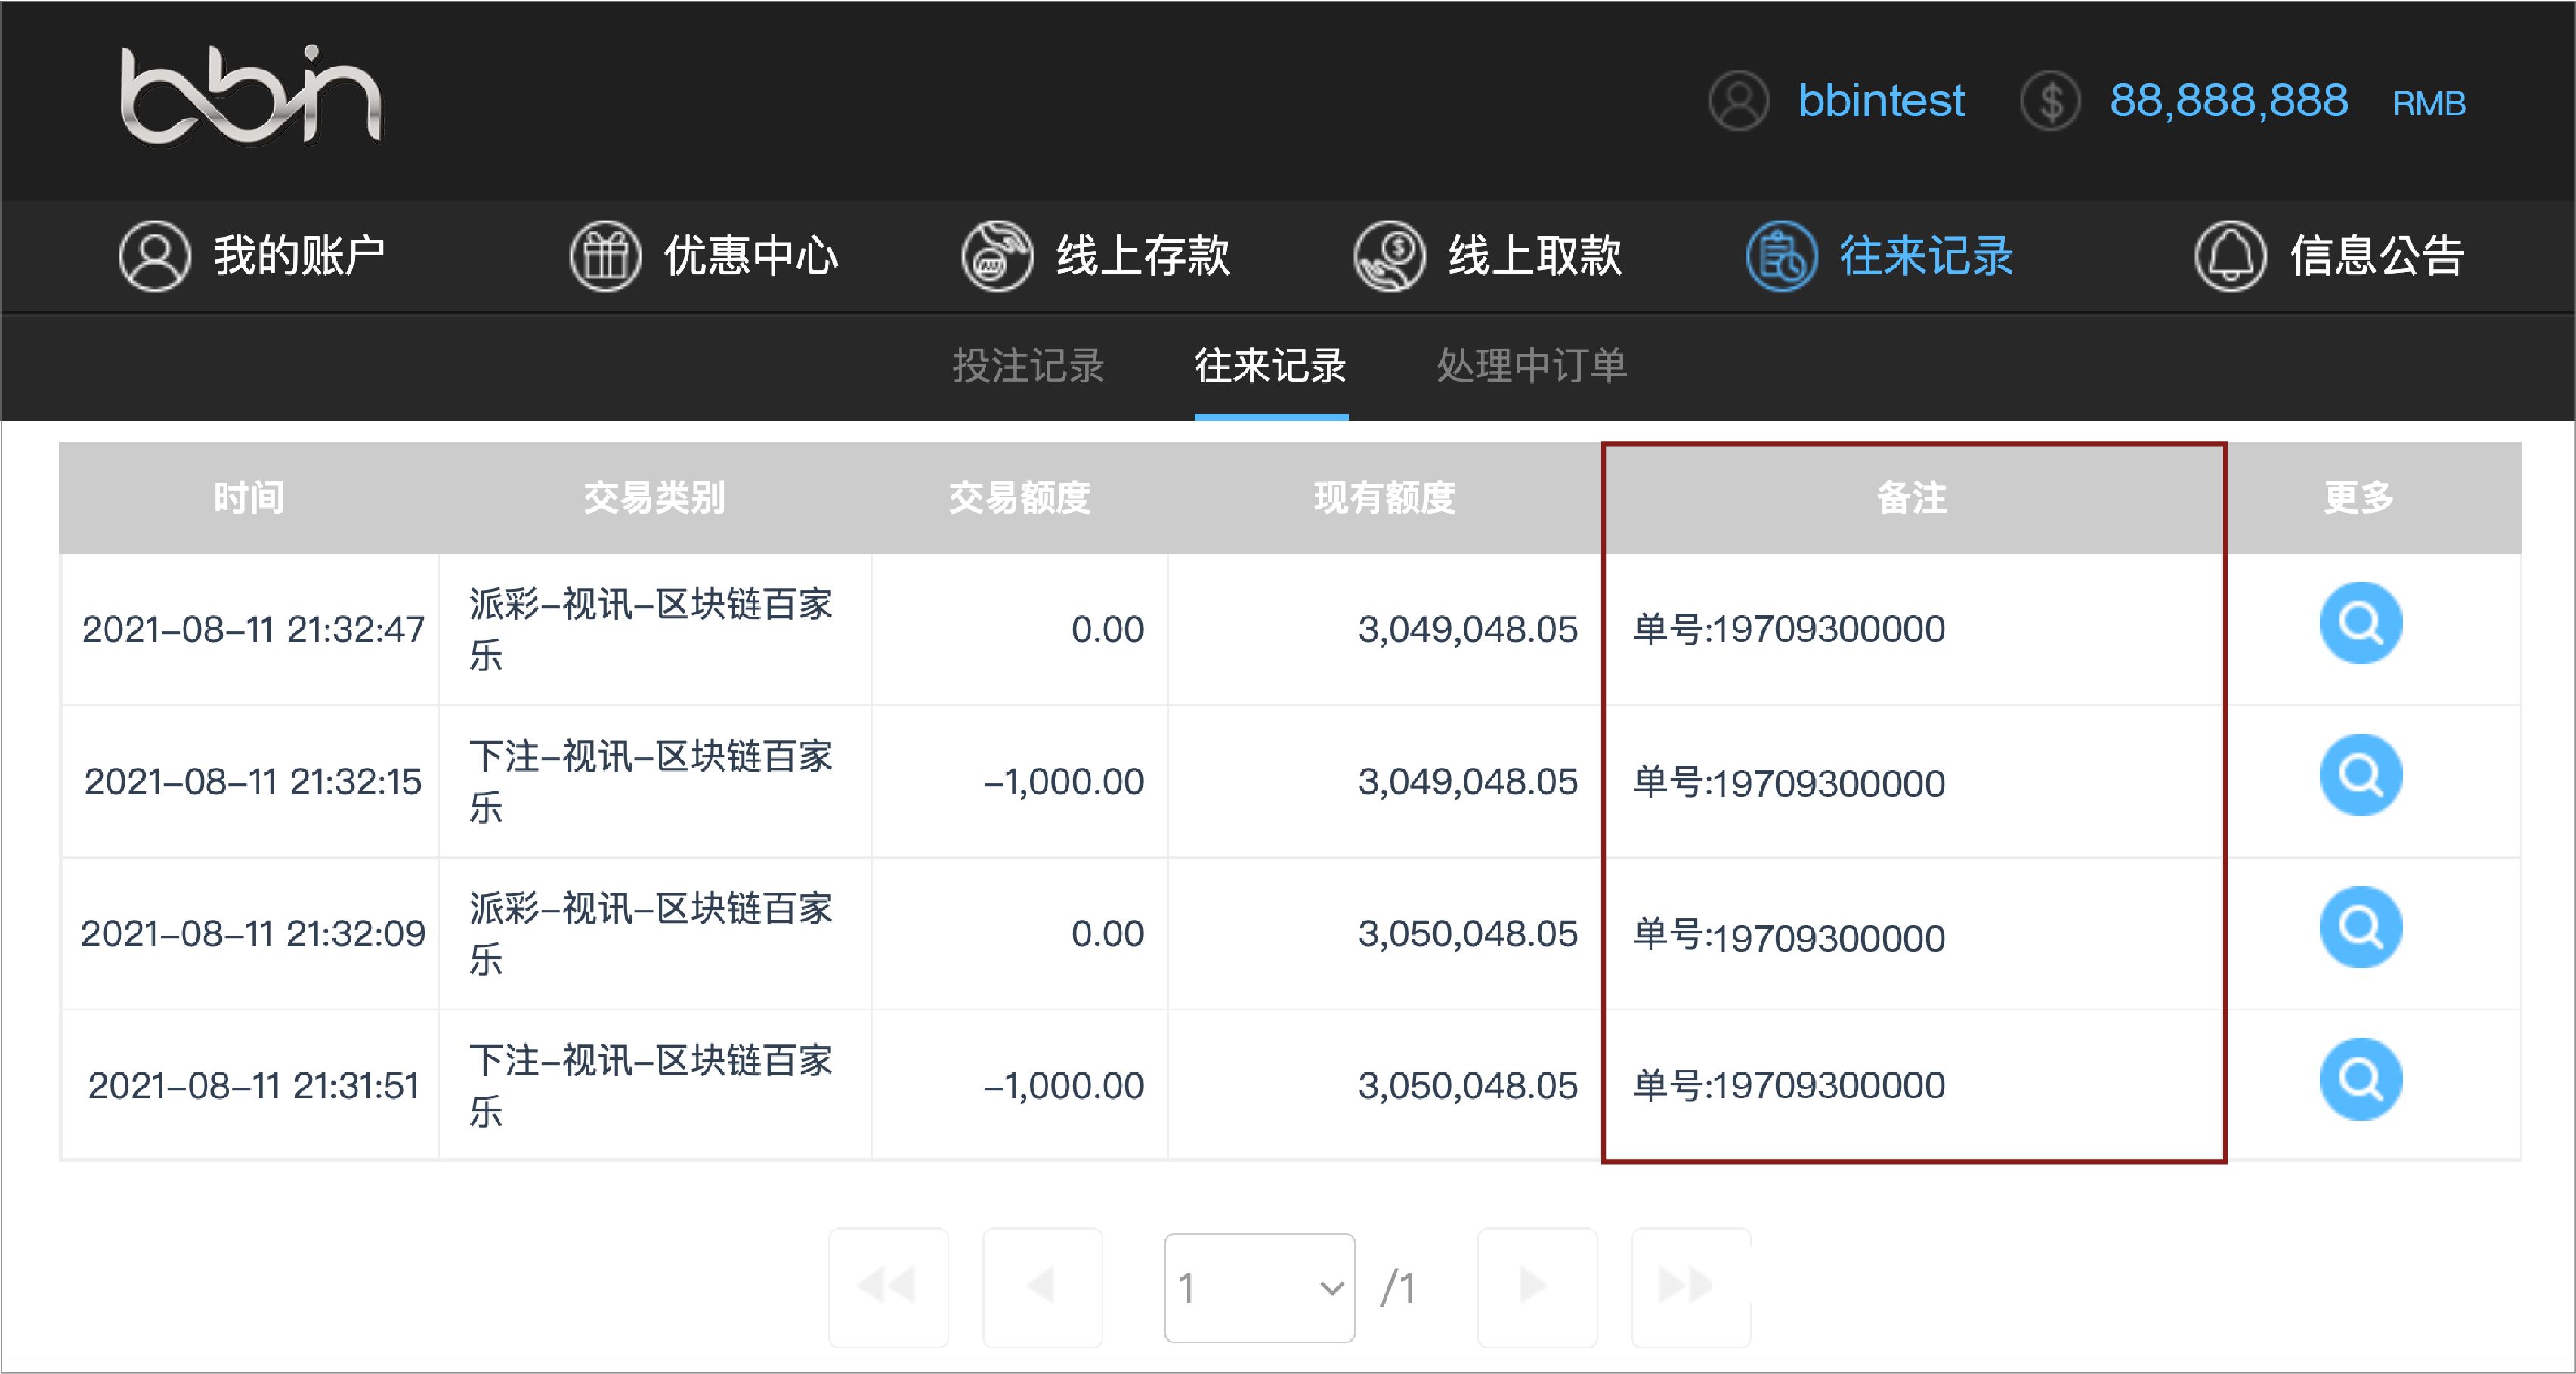This screenshot has height=1374, width=2576.
Task: Open details for 21:31:51 record
Action: coord(2359,1079)
